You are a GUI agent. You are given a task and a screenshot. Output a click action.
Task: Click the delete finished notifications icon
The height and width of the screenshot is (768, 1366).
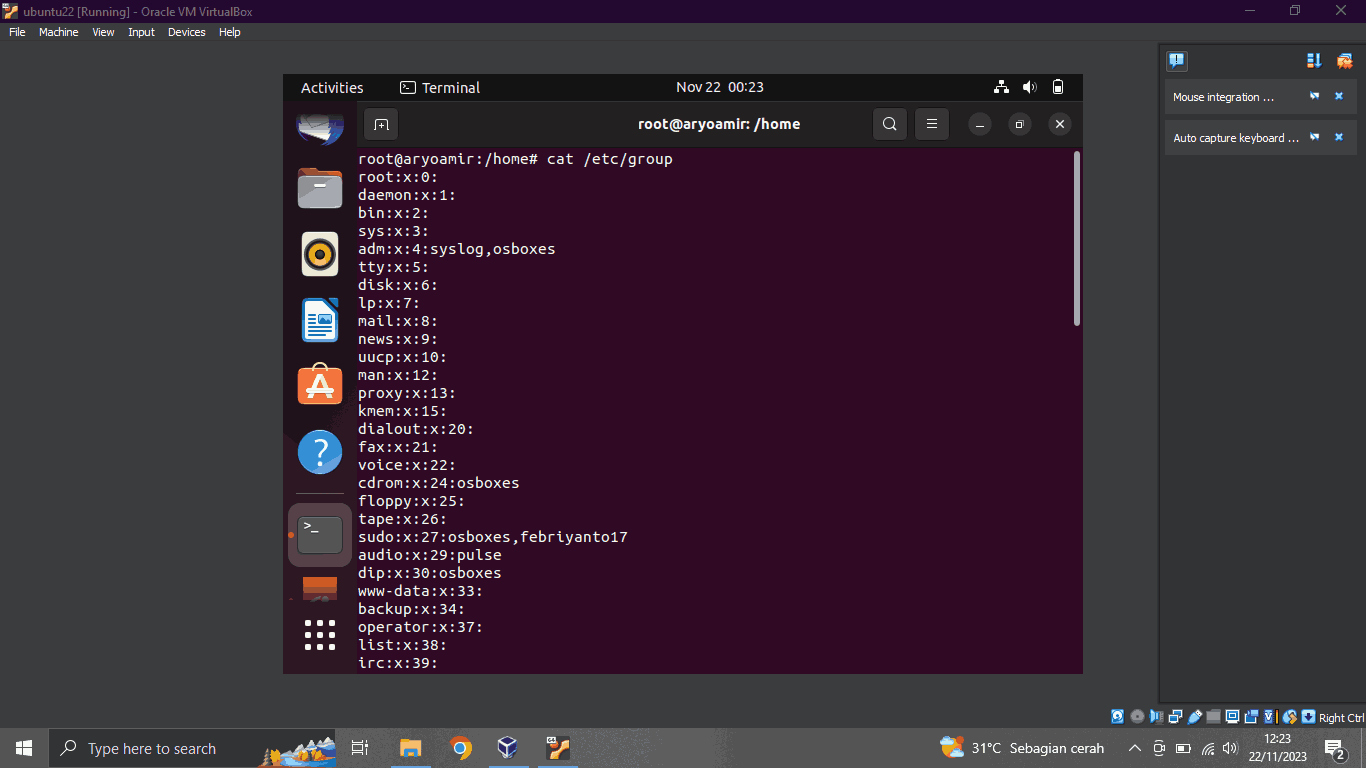click(x=1344, y=61)
